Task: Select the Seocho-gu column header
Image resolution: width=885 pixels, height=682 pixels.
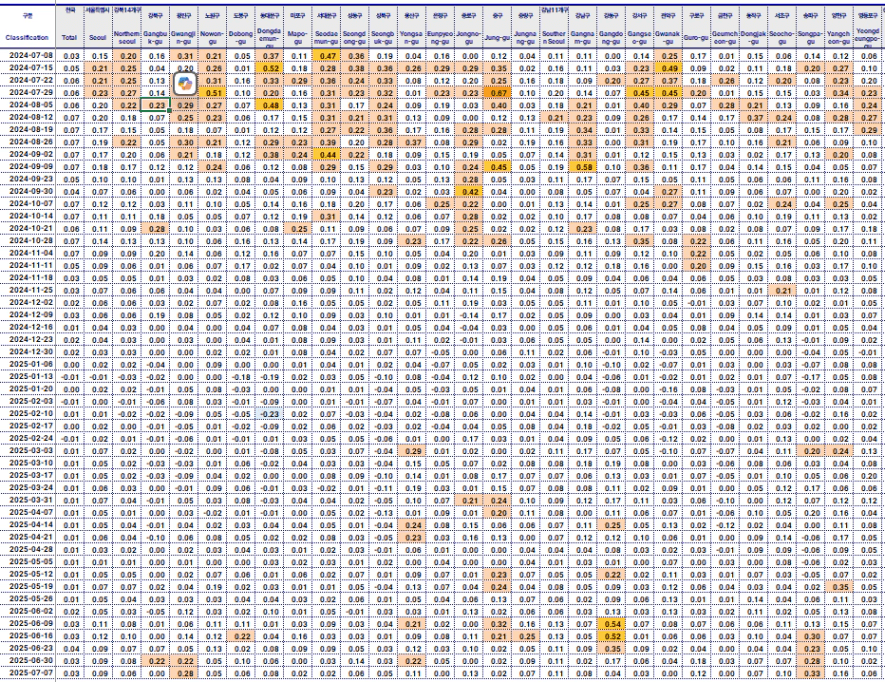Action: point(783,38)
